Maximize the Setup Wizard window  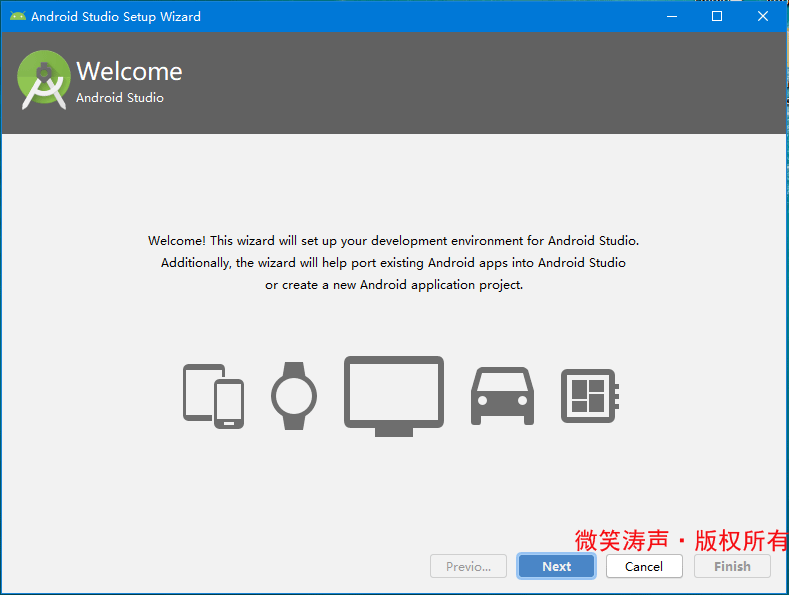tap(717, 16)
